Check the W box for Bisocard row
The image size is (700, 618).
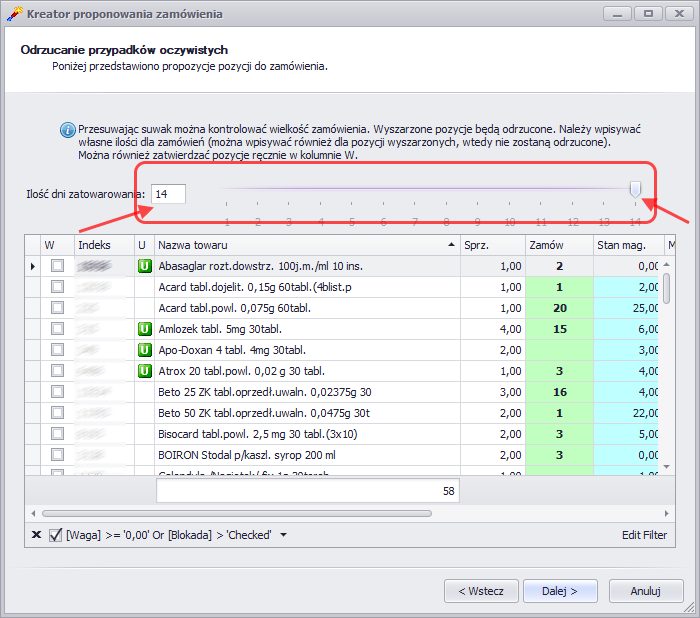(x=57, y=434)
